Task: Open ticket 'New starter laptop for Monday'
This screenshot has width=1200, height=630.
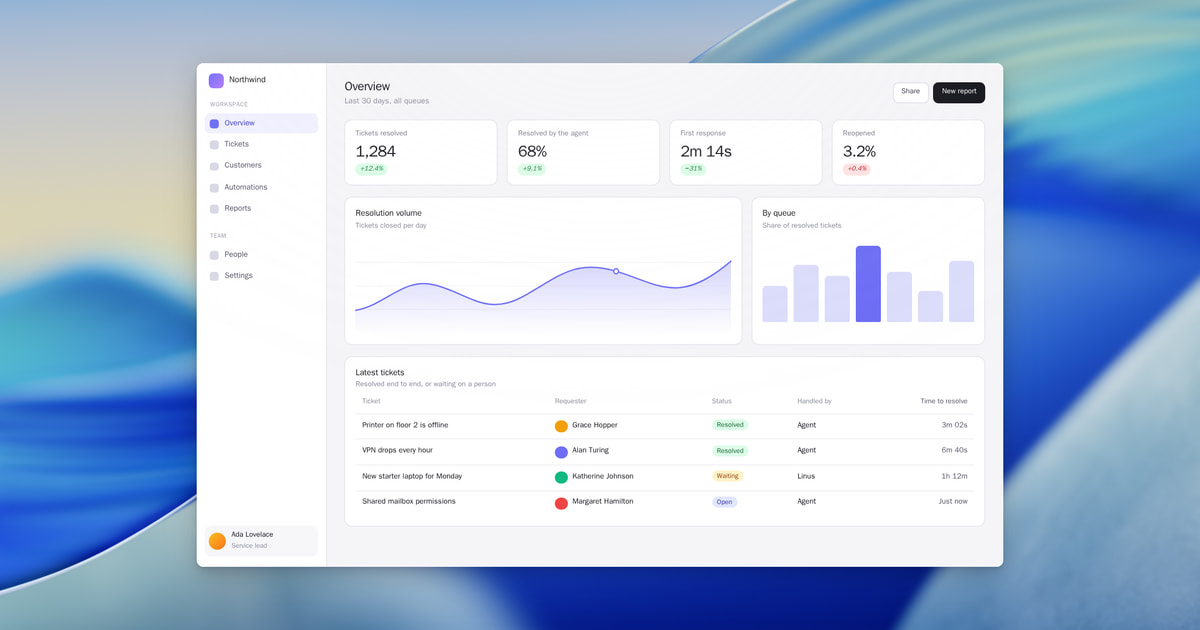Action: point(412,476)
